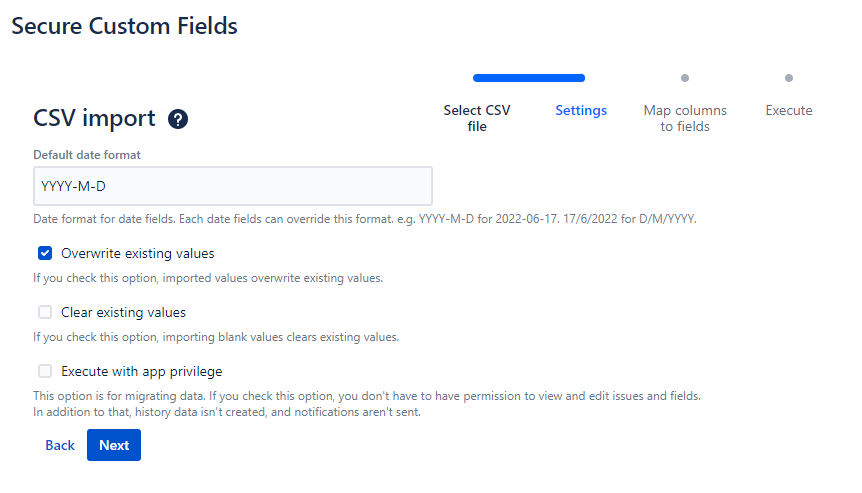Jump to Map columns to fields step

[685, 118]
